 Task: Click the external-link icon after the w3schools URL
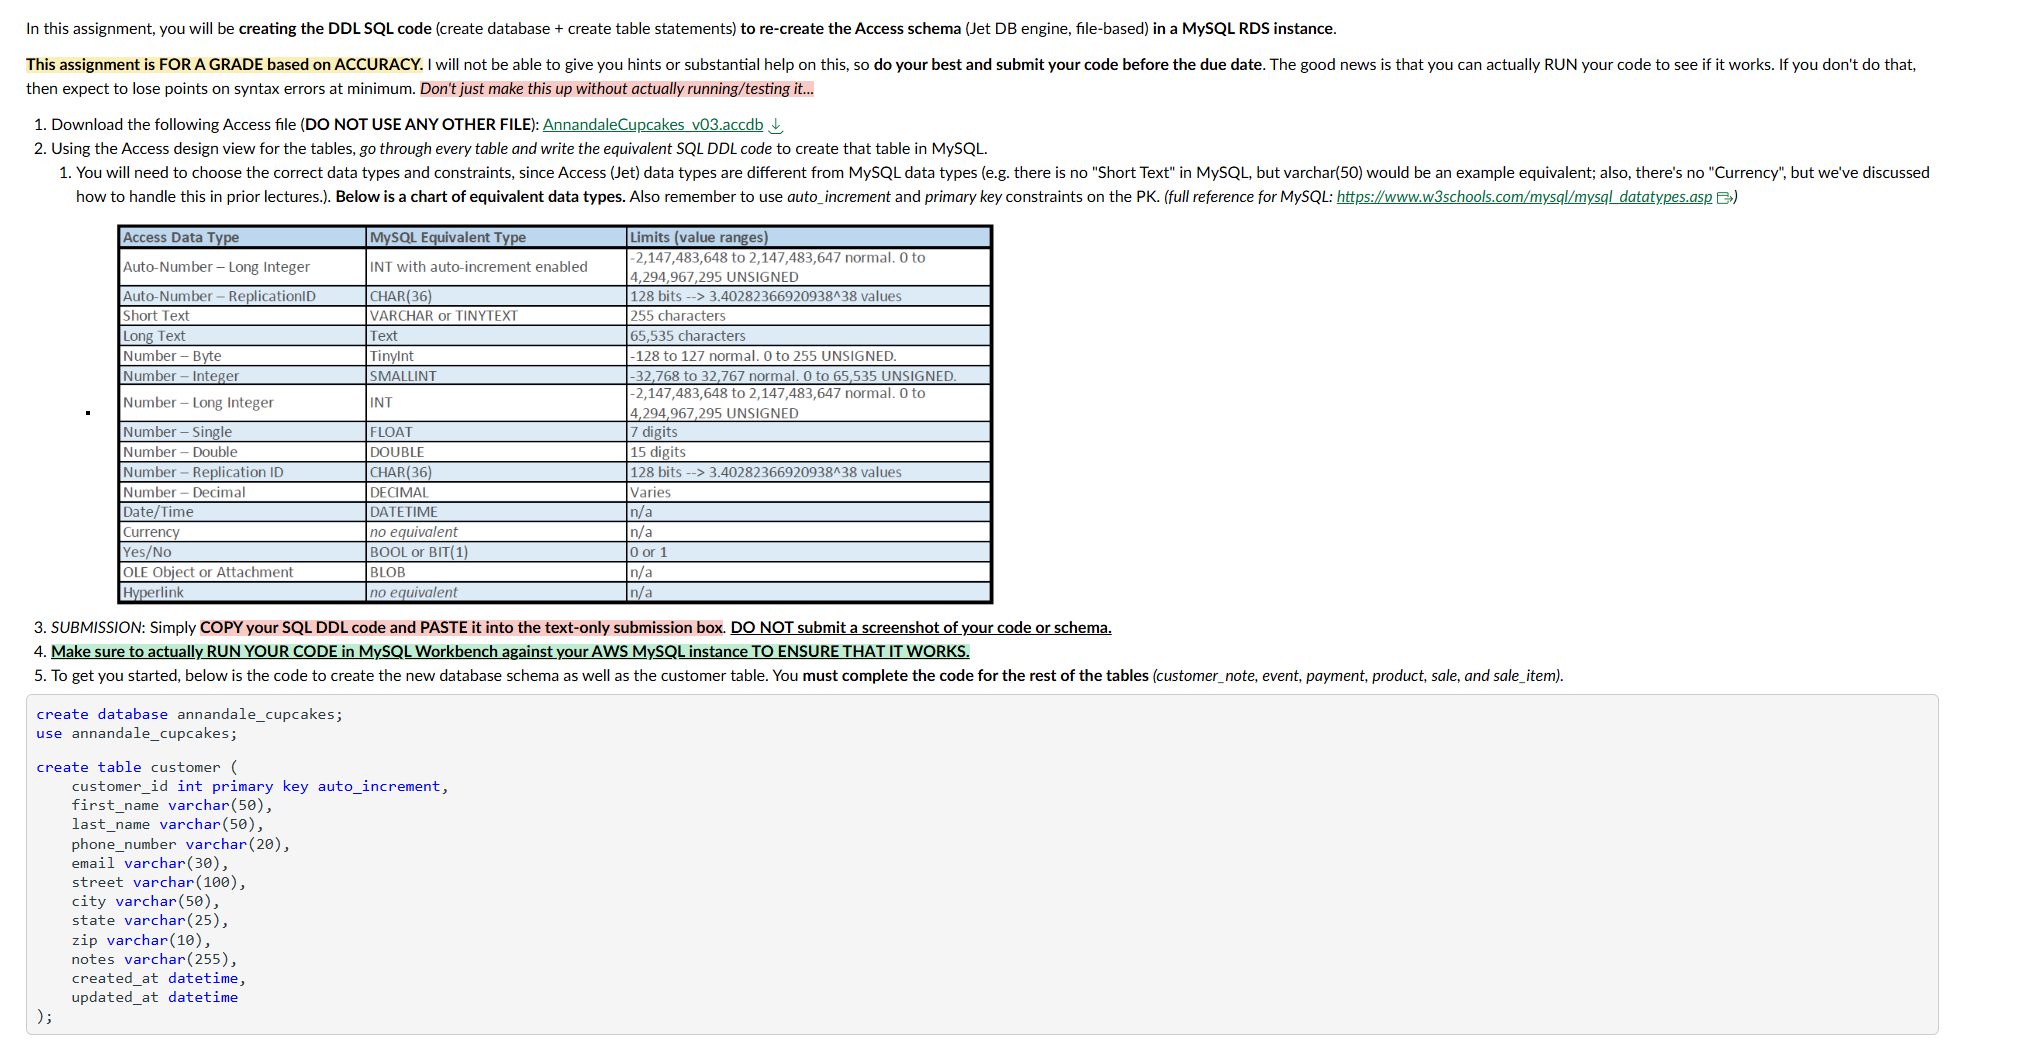[x=1725, y=197]
